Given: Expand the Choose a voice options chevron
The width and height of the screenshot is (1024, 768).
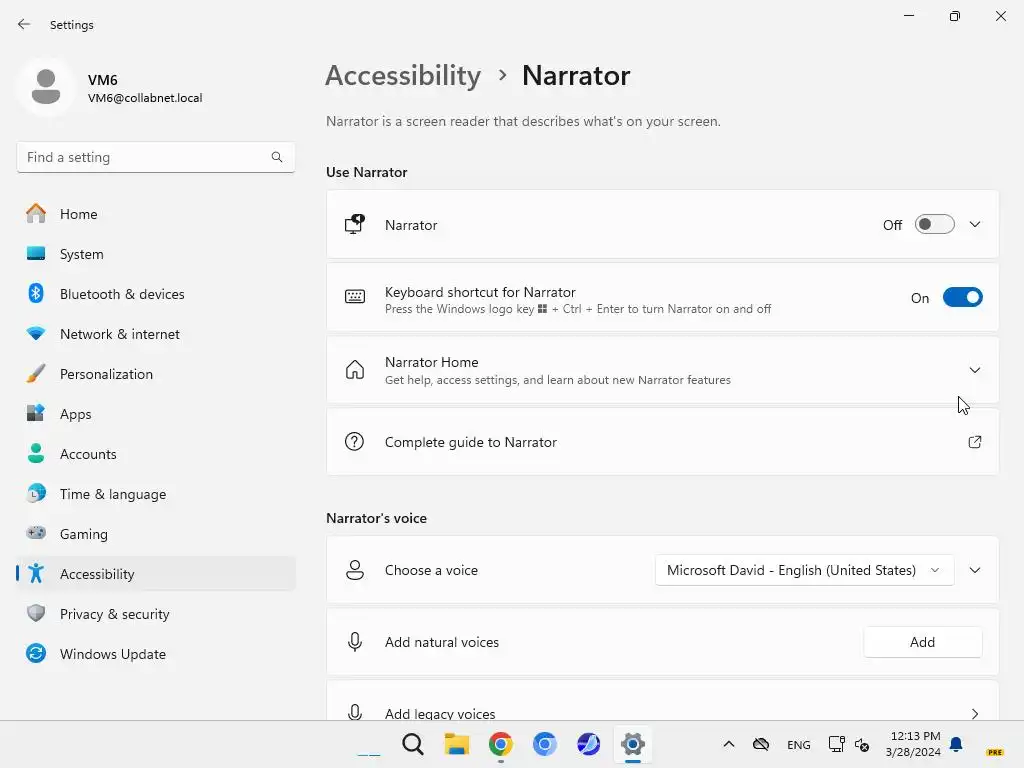Looking at the screenshot, I should (974, 570).
